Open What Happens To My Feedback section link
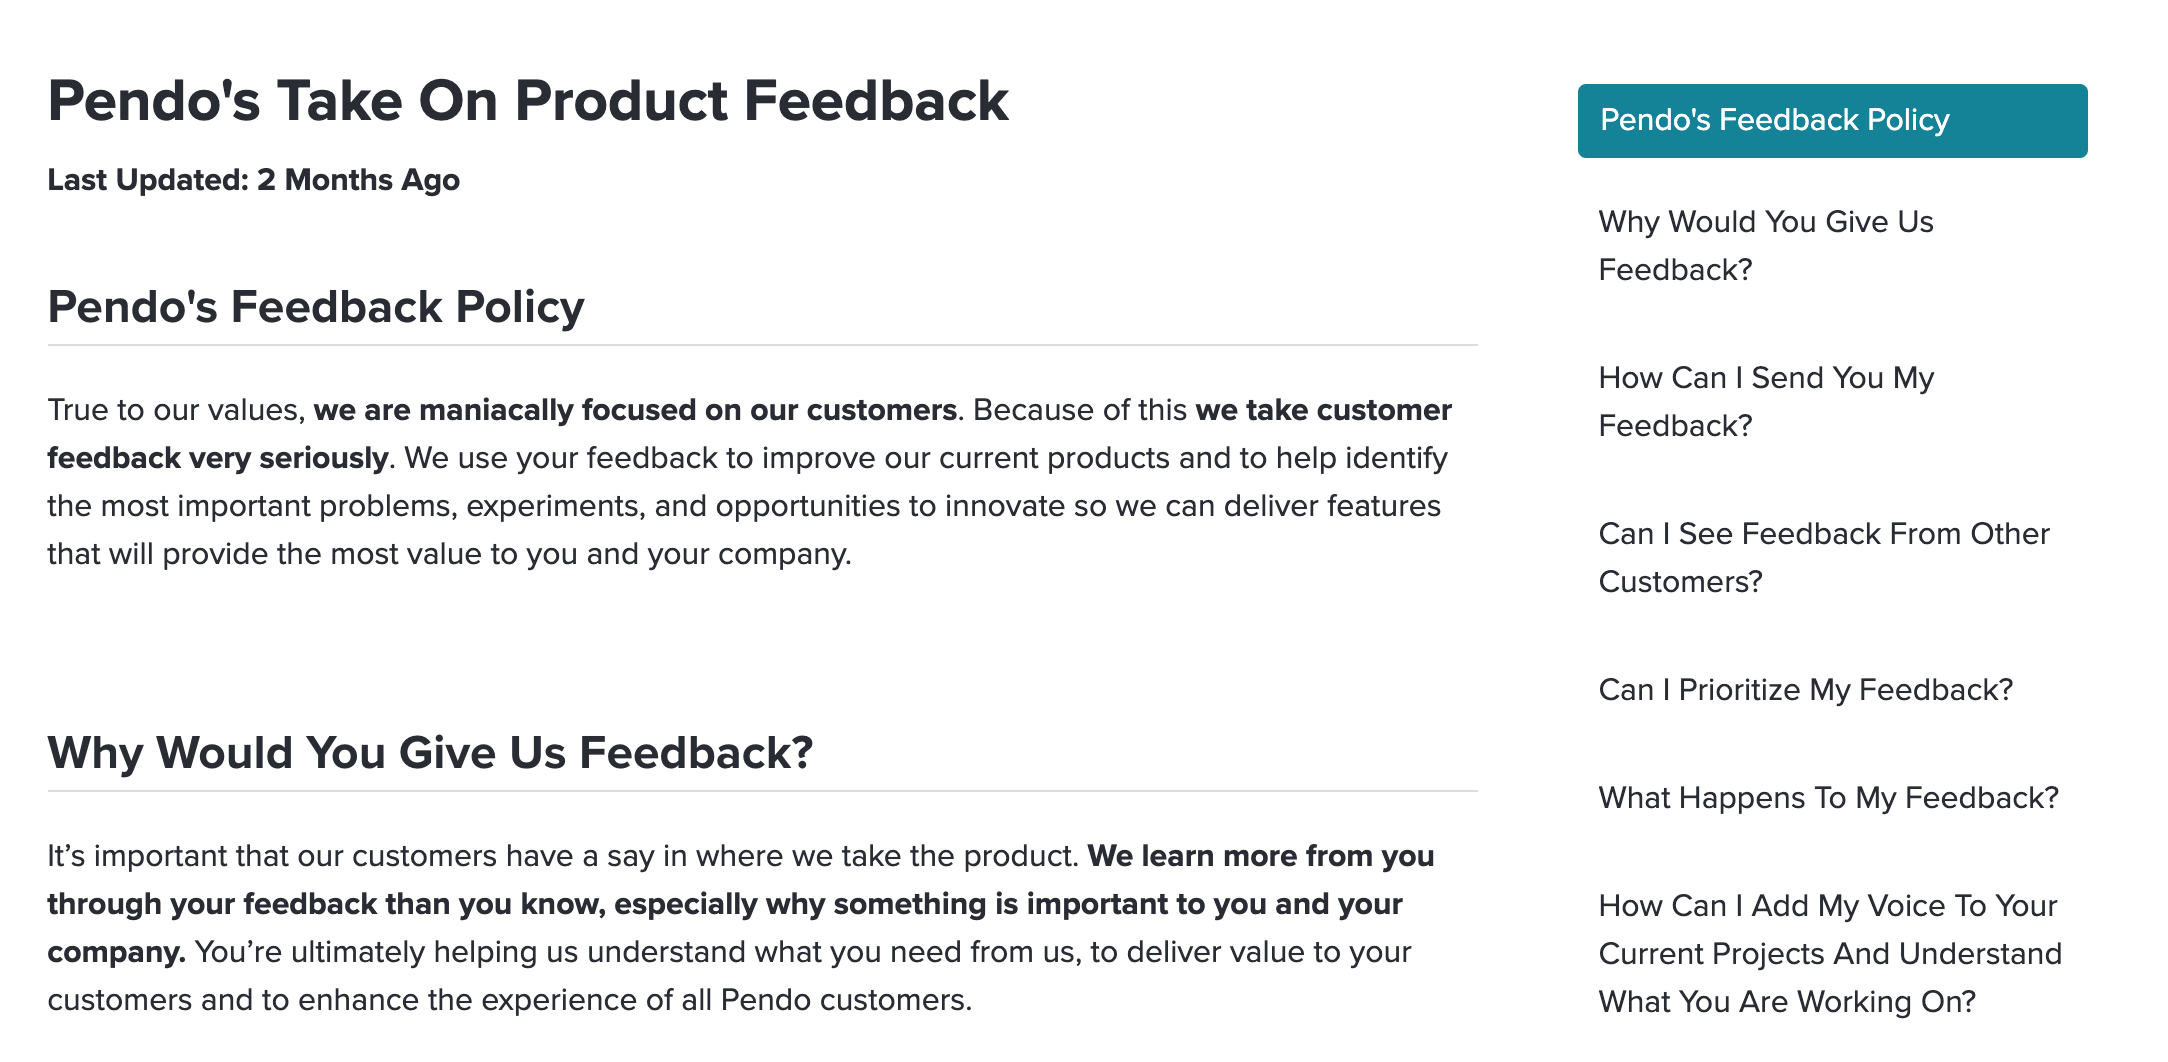This screenshot has width=2168, height=1062. coord(1829,798)
